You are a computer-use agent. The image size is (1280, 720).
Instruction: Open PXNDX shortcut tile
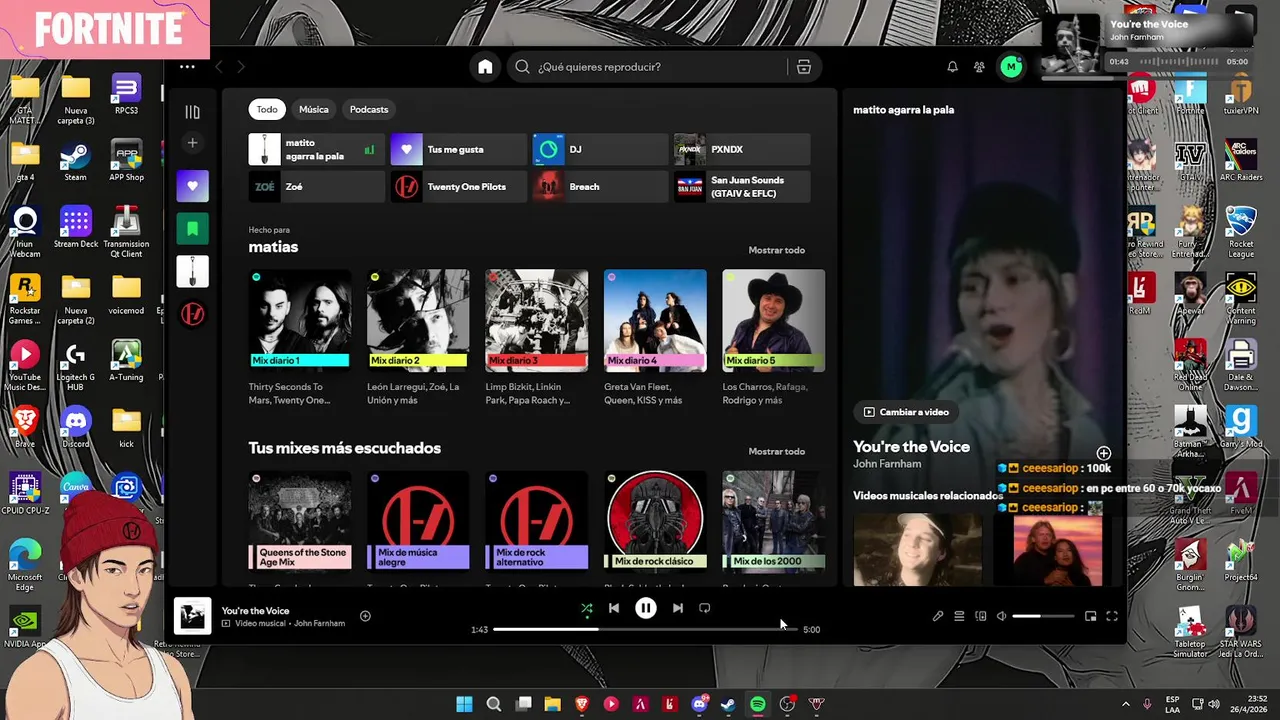742,149
